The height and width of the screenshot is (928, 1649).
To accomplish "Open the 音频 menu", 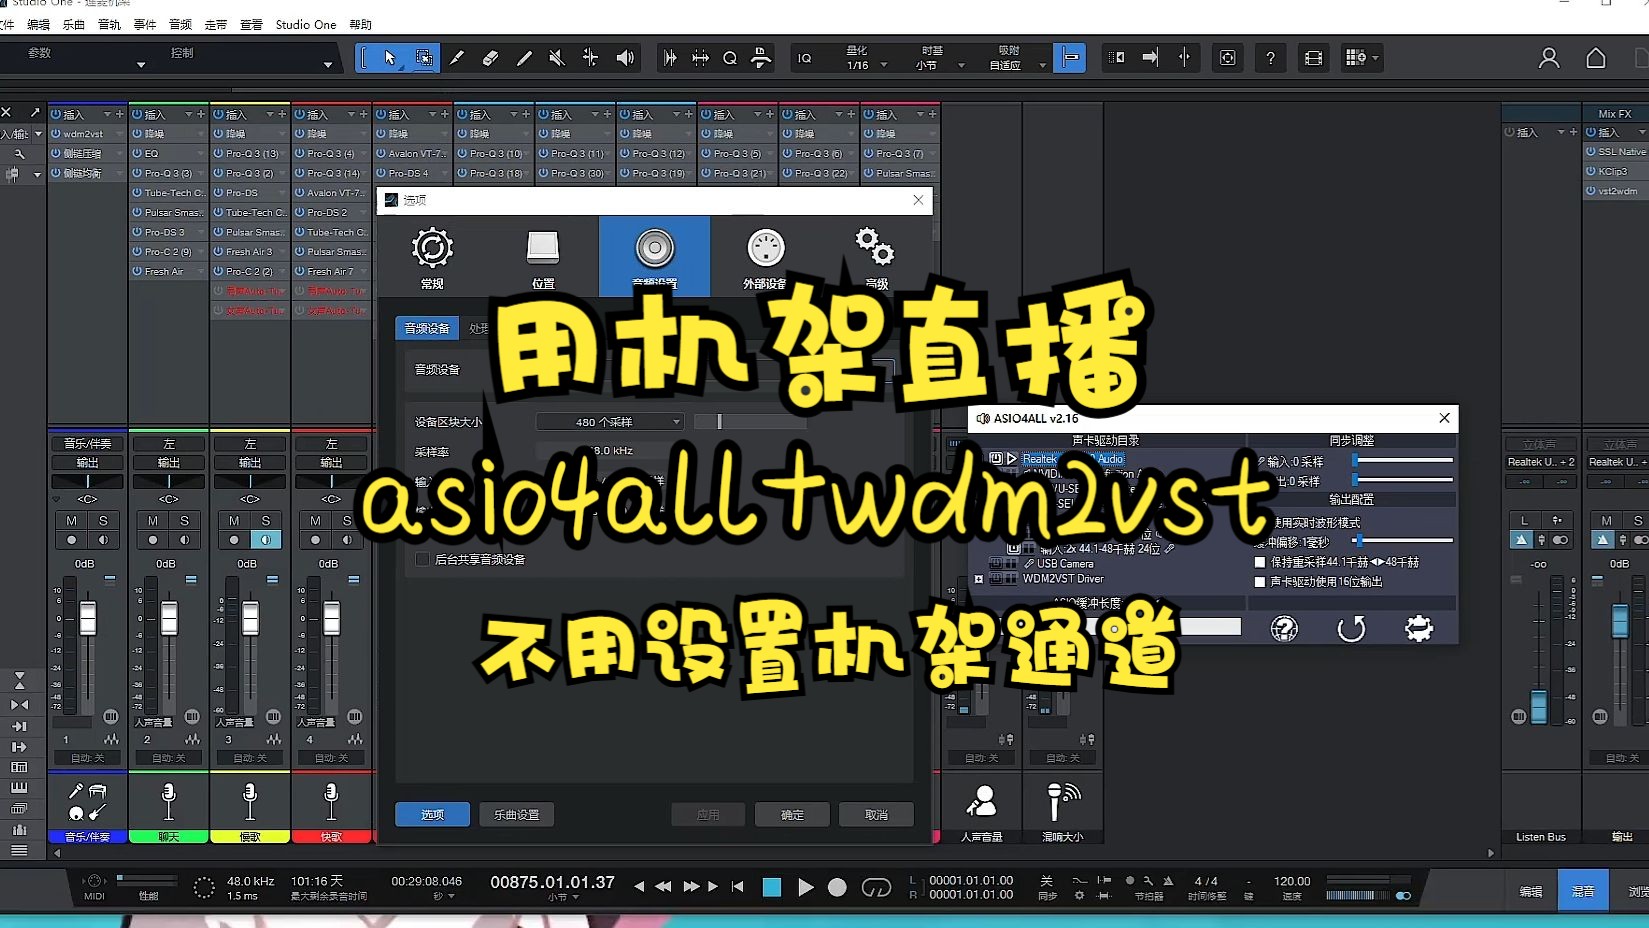I will point(180,25).
